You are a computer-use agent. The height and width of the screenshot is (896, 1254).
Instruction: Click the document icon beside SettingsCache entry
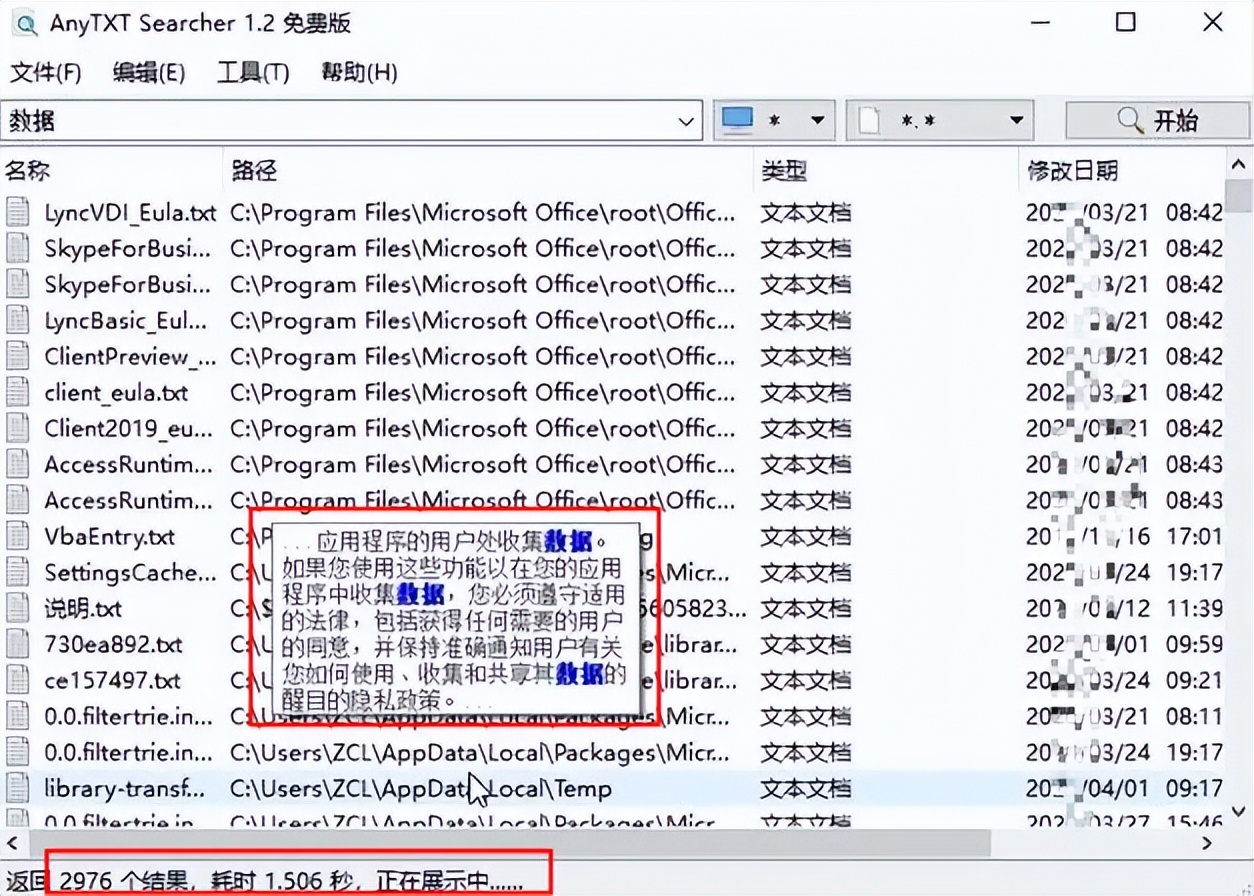coord(17,572)
